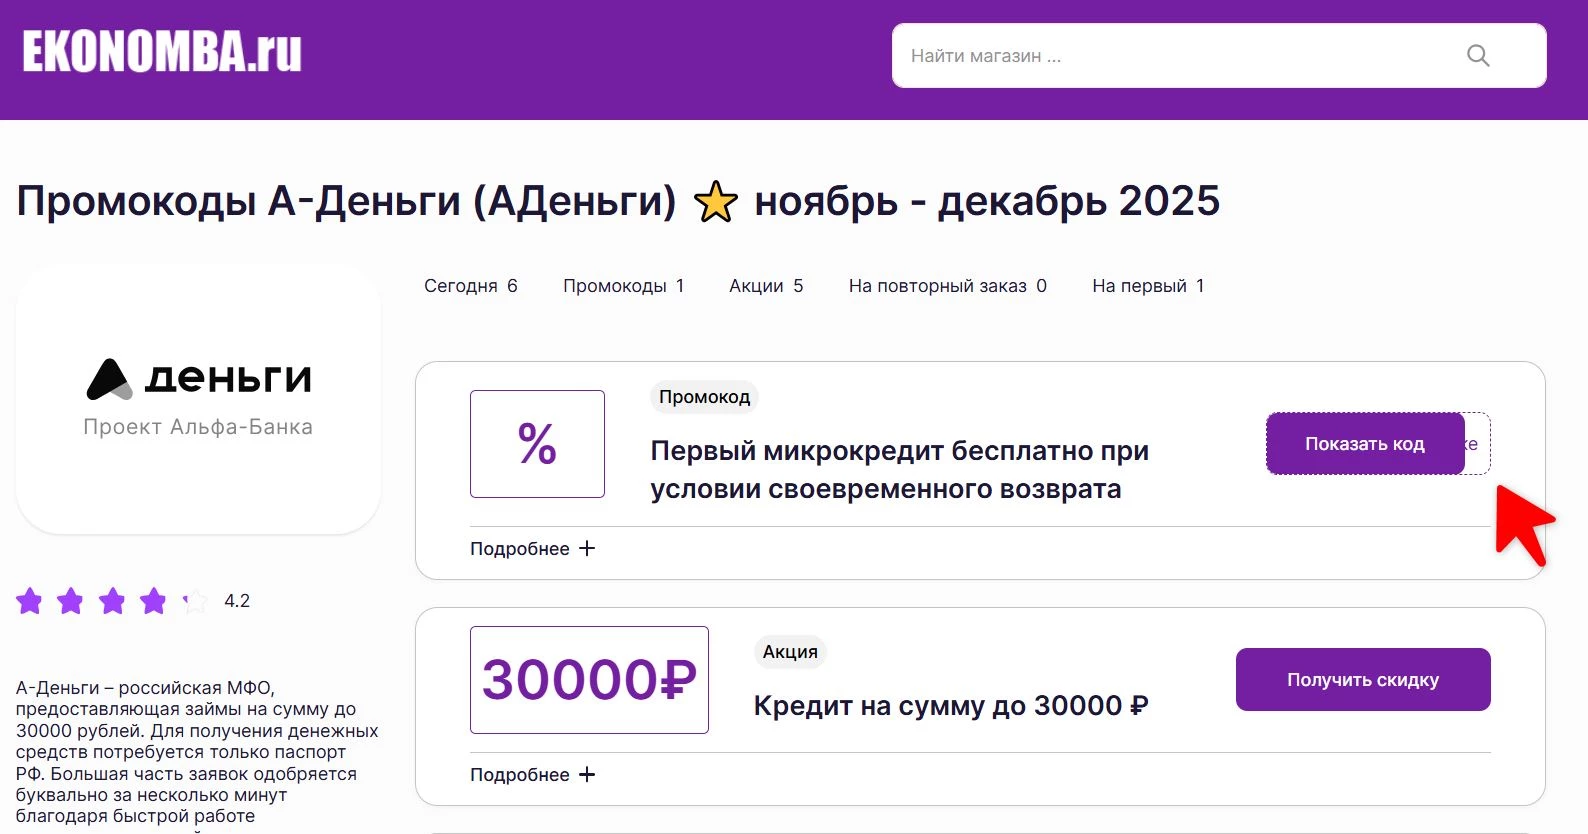
Task: Open the 'На повторный заказ 0' tab
Action: [x=948, y=286]
